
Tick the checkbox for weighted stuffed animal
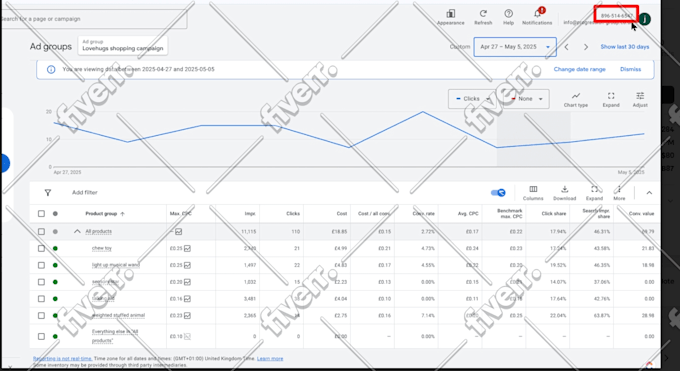tap(41, 315)
